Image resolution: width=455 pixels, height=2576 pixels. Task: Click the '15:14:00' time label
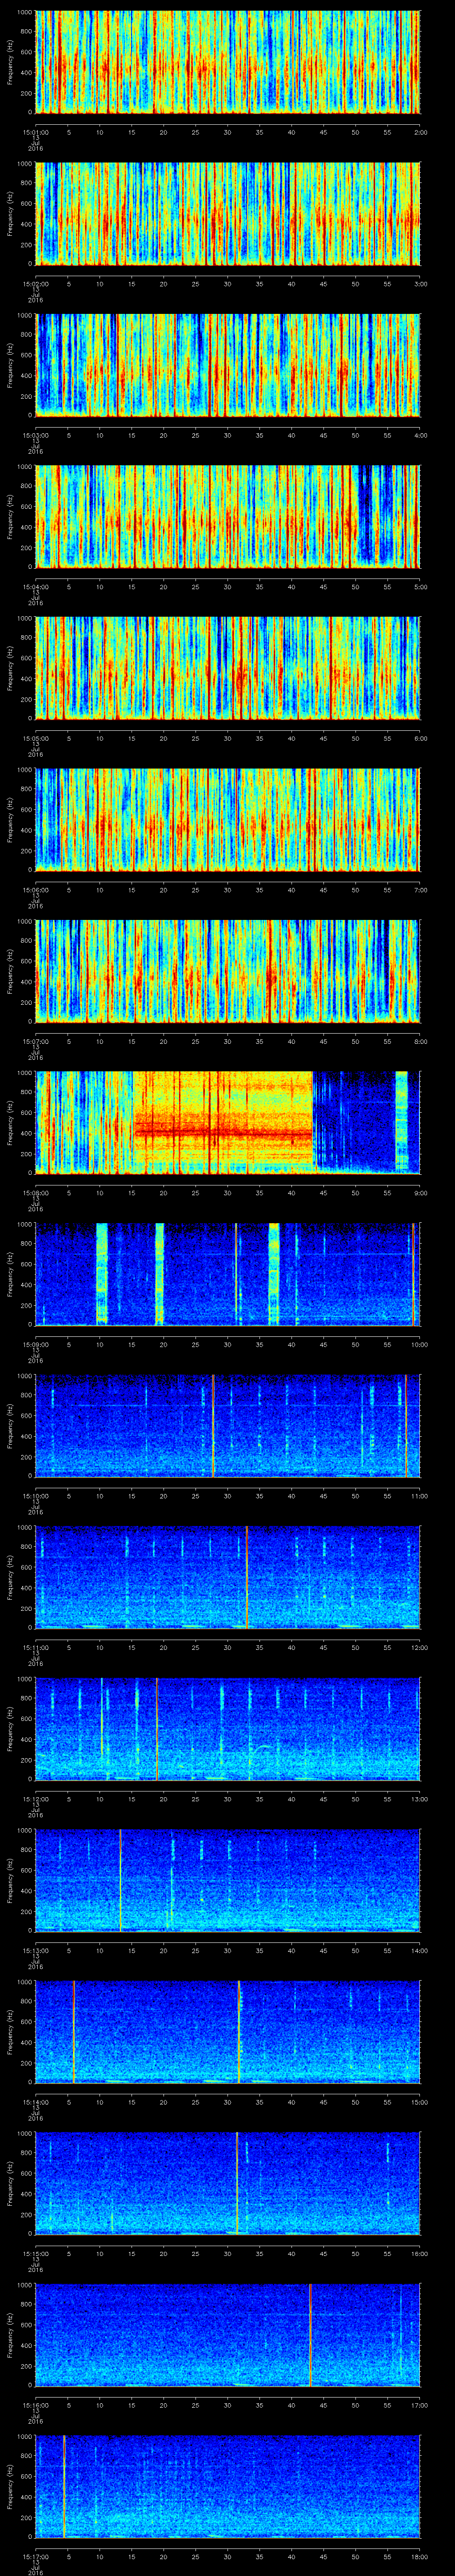pos(36,2101)
